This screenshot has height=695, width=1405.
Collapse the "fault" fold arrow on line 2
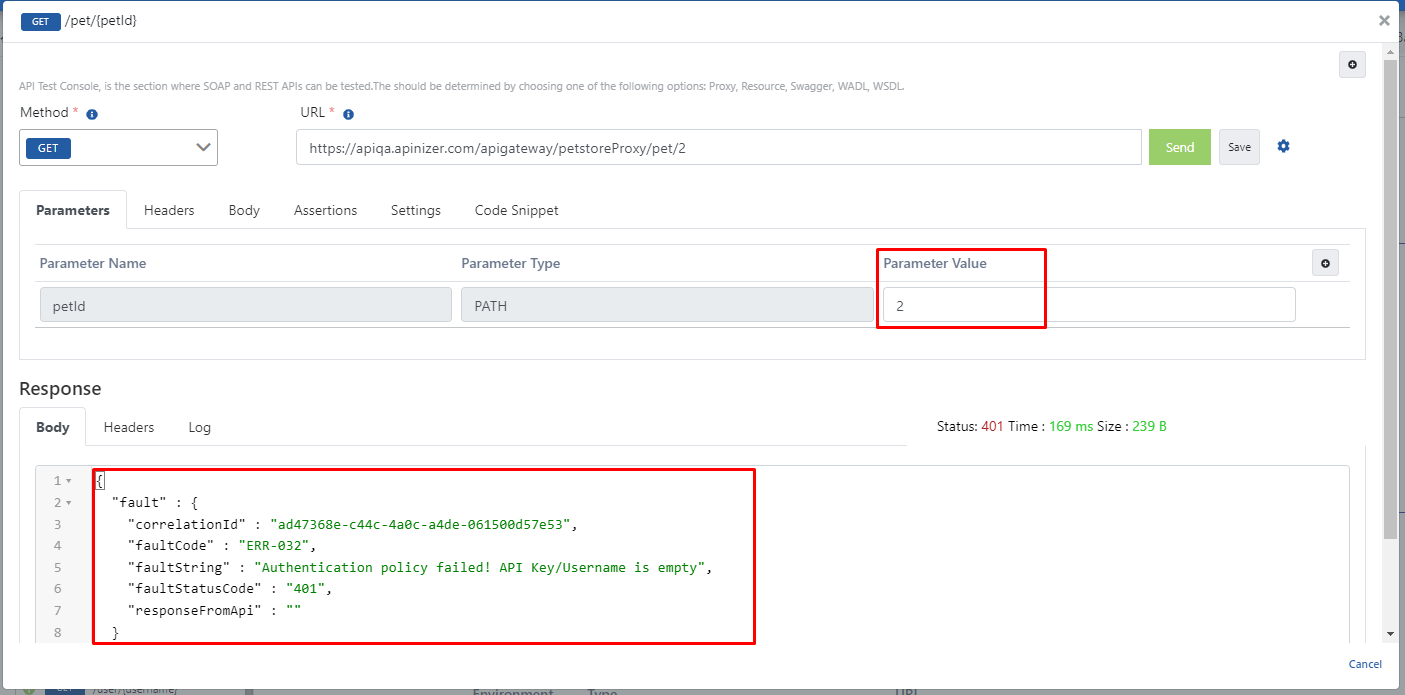[68, 503]
